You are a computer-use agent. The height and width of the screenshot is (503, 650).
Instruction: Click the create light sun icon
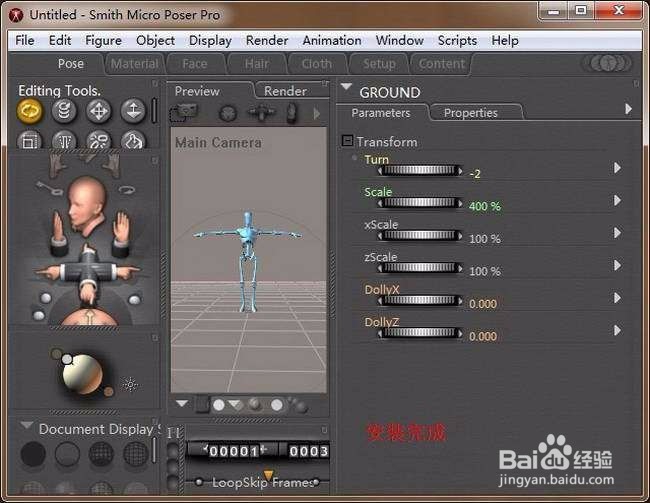130,385
